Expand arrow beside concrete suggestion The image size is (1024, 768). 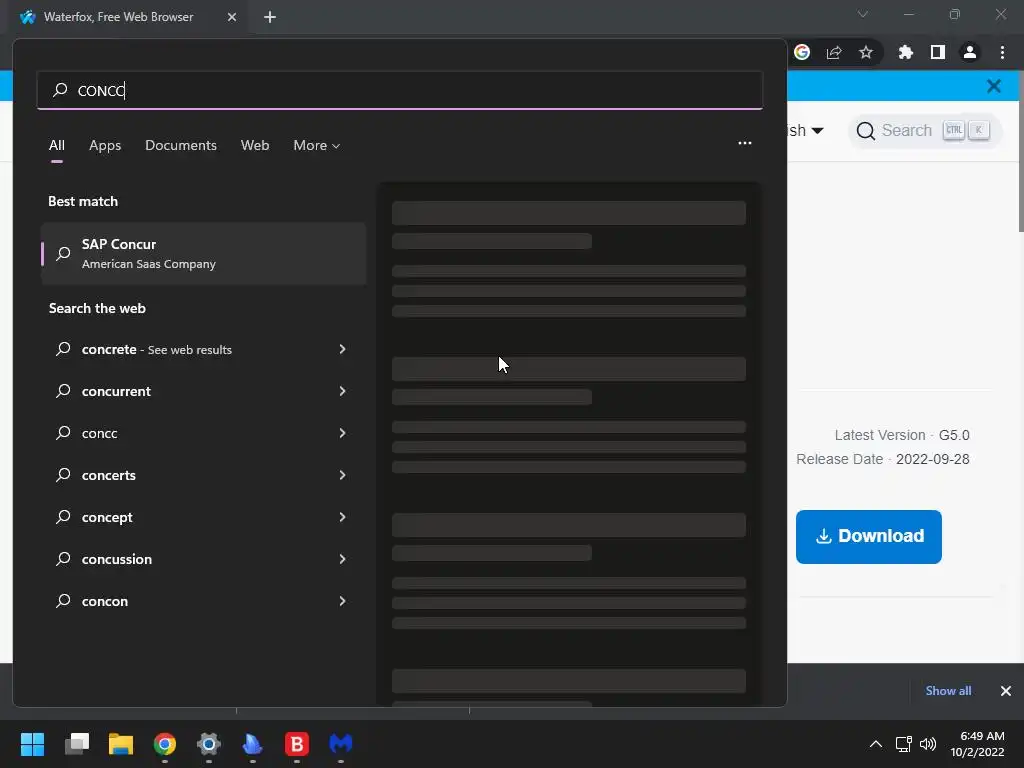tap(342, 349)
